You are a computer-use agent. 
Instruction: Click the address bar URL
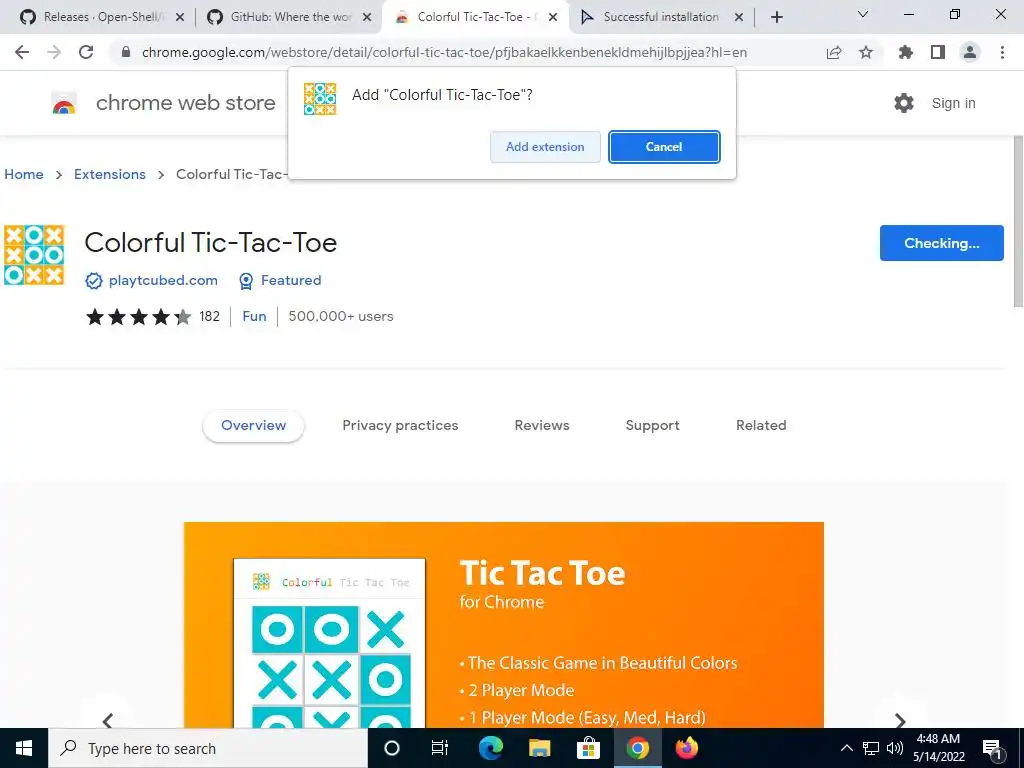(444, 52)
